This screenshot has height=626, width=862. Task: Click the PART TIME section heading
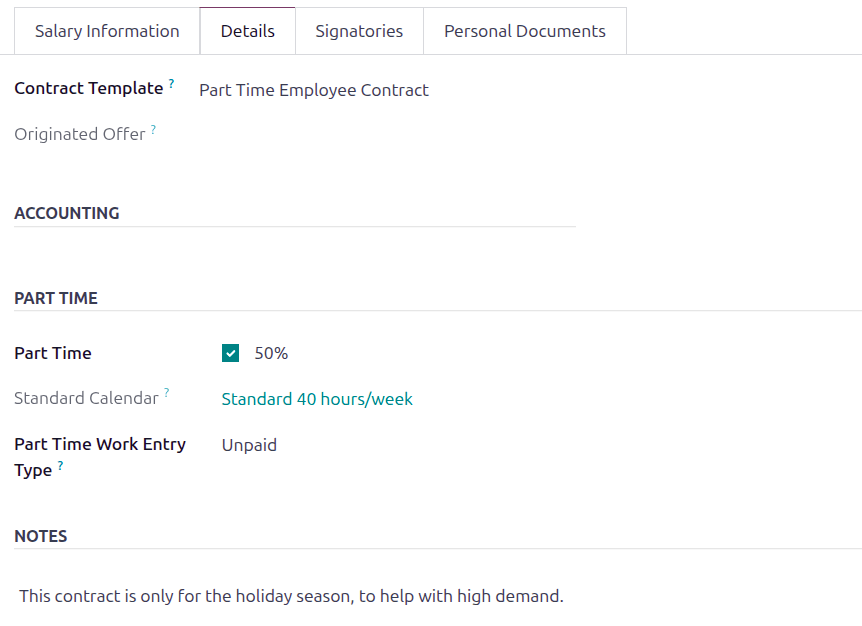click(x=56, y=298)
